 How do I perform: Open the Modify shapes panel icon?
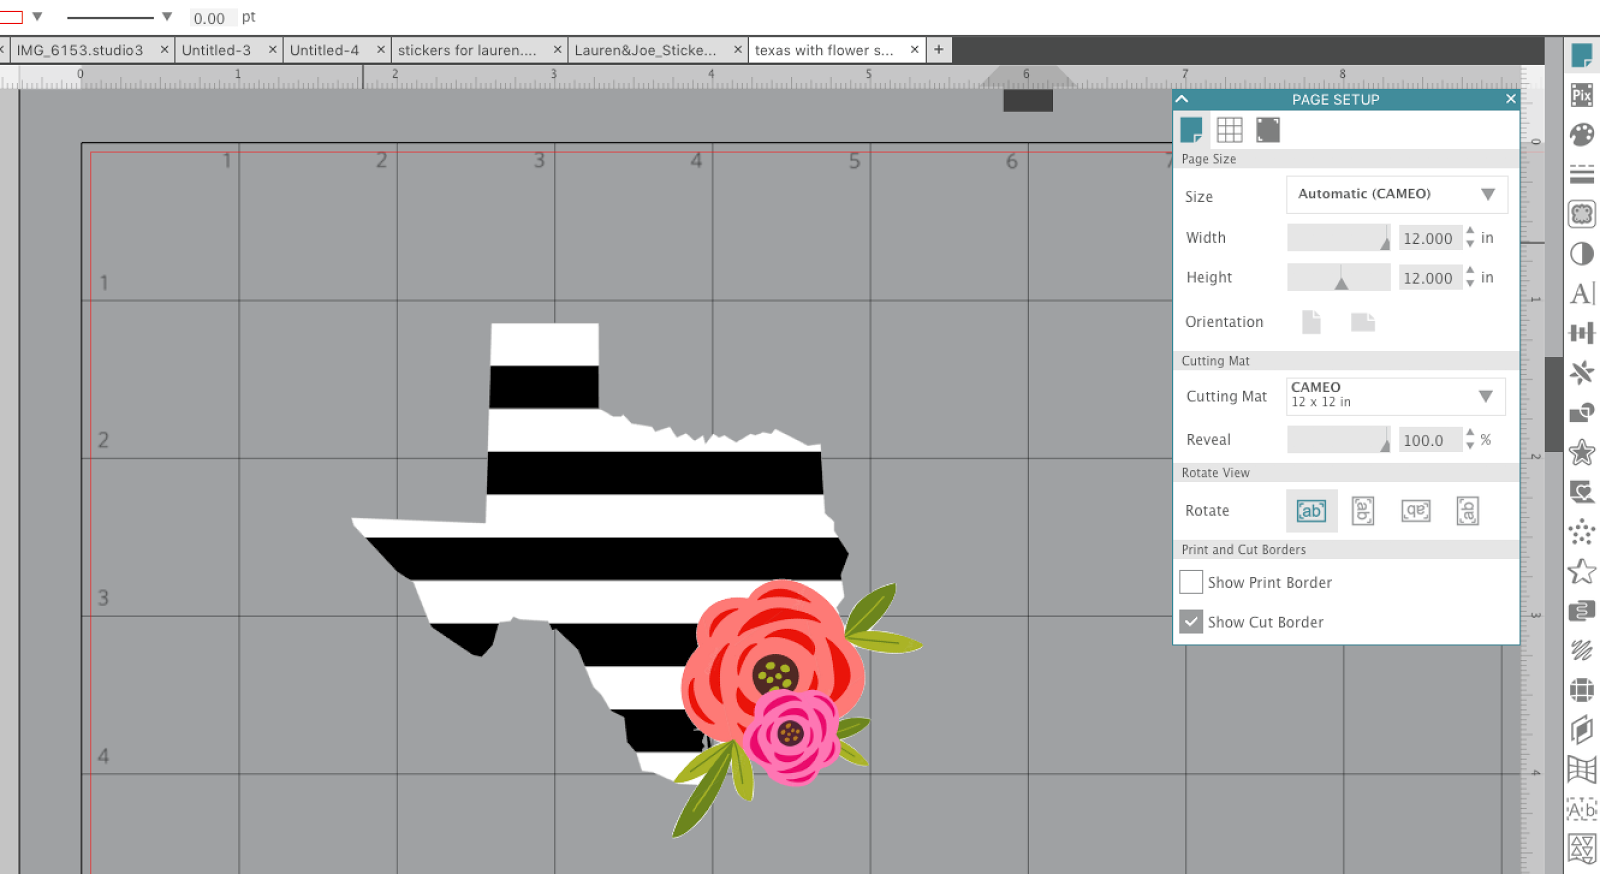[x=1581, y=412]
